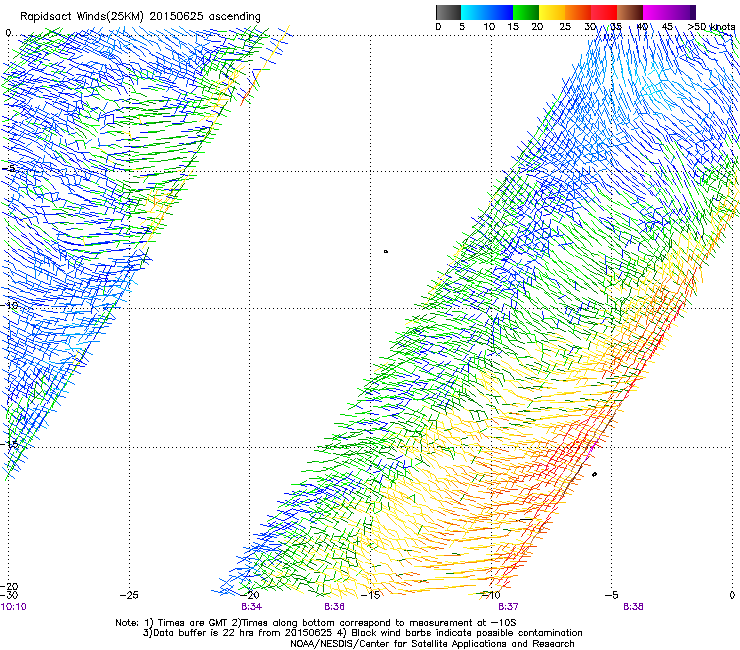This screenshot has height=650, width=740.
Task: Click the orange 25–30 knots legend segment
Action: pyautogui.click(x=578, y=12)
